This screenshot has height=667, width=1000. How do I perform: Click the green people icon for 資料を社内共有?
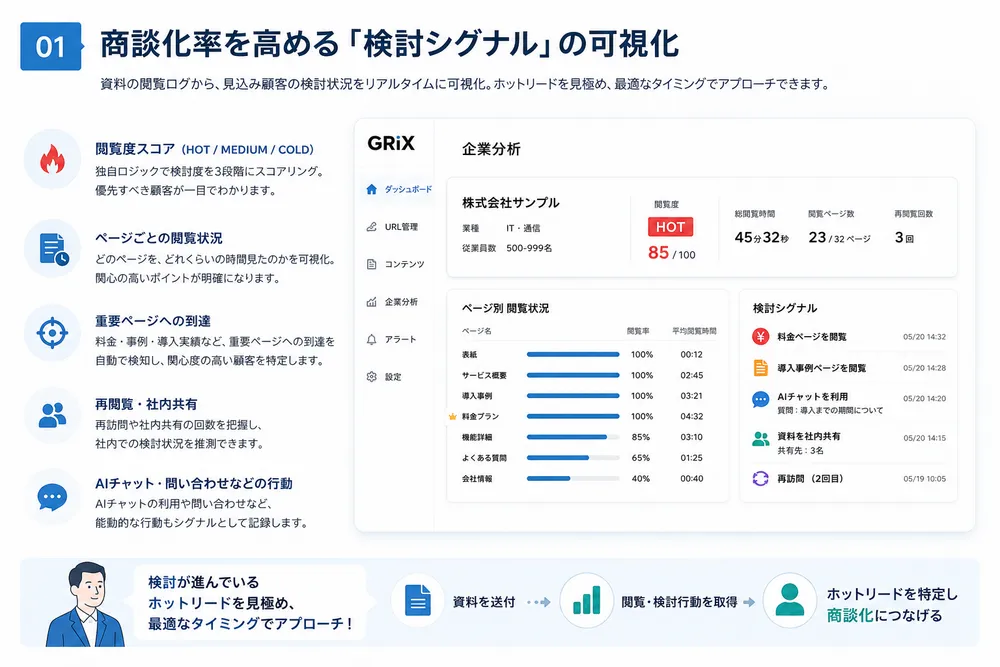pos(760,439)
